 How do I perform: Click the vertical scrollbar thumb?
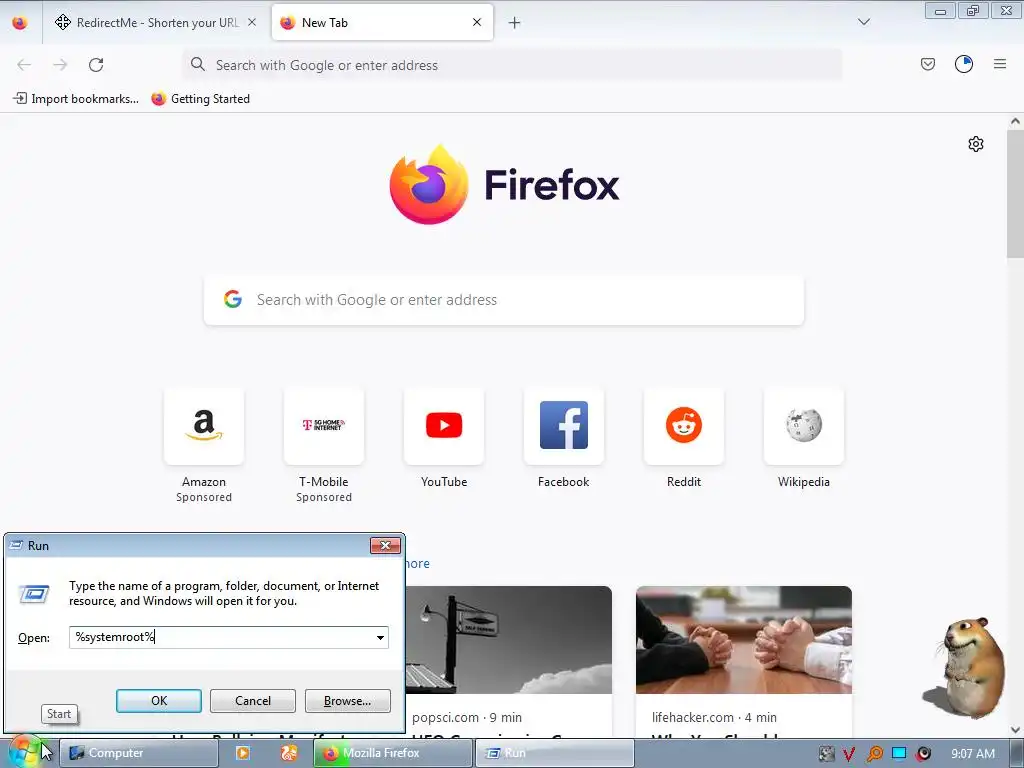click(x=1015, y=193)
